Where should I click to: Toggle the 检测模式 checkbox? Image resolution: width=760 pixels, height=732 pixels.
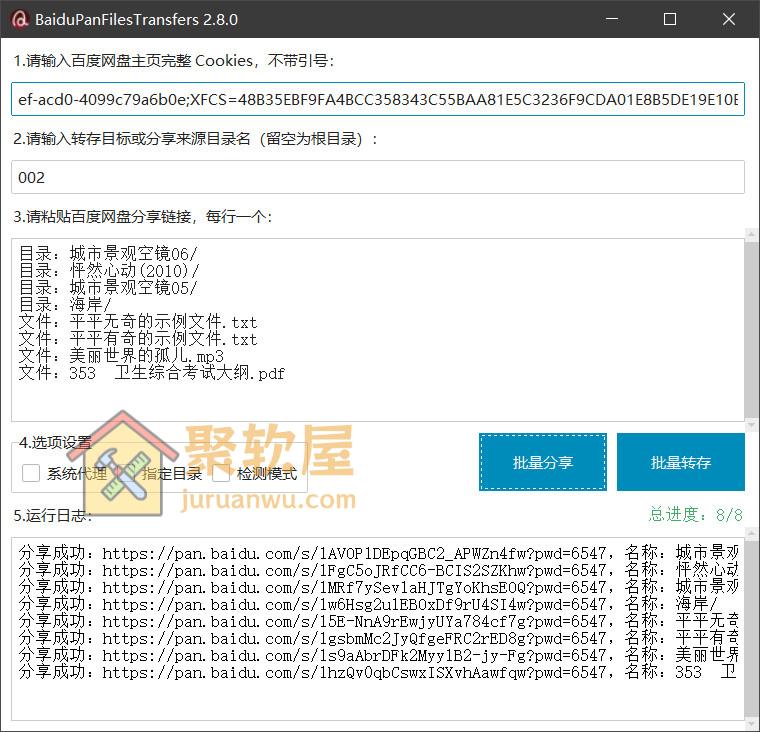[221, 473]
